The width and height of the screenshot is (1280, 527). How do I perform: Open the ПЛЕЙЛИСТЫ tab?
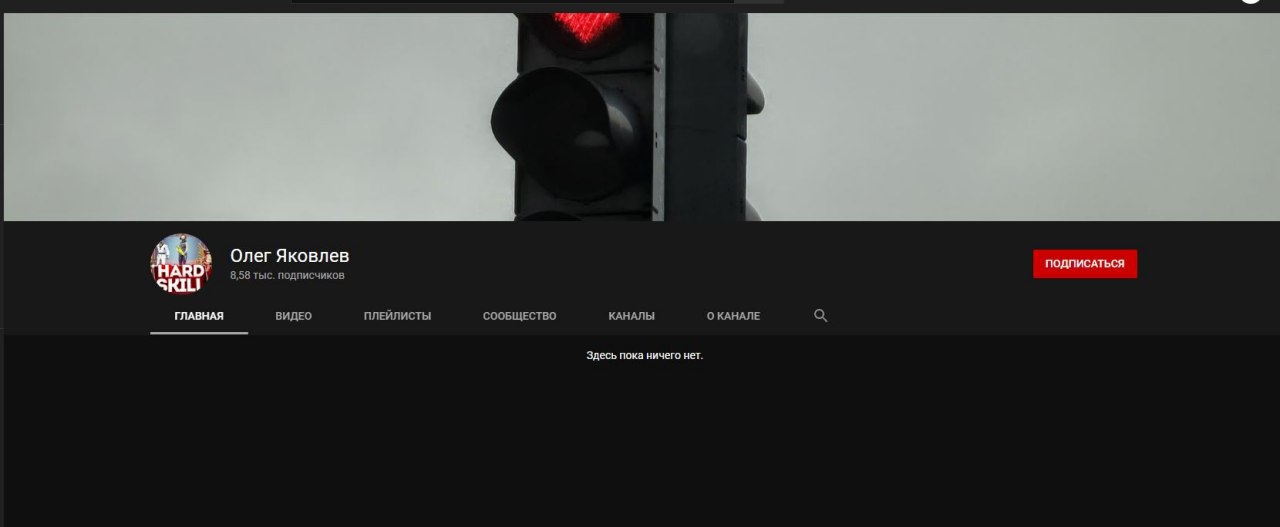click(398, 316)
